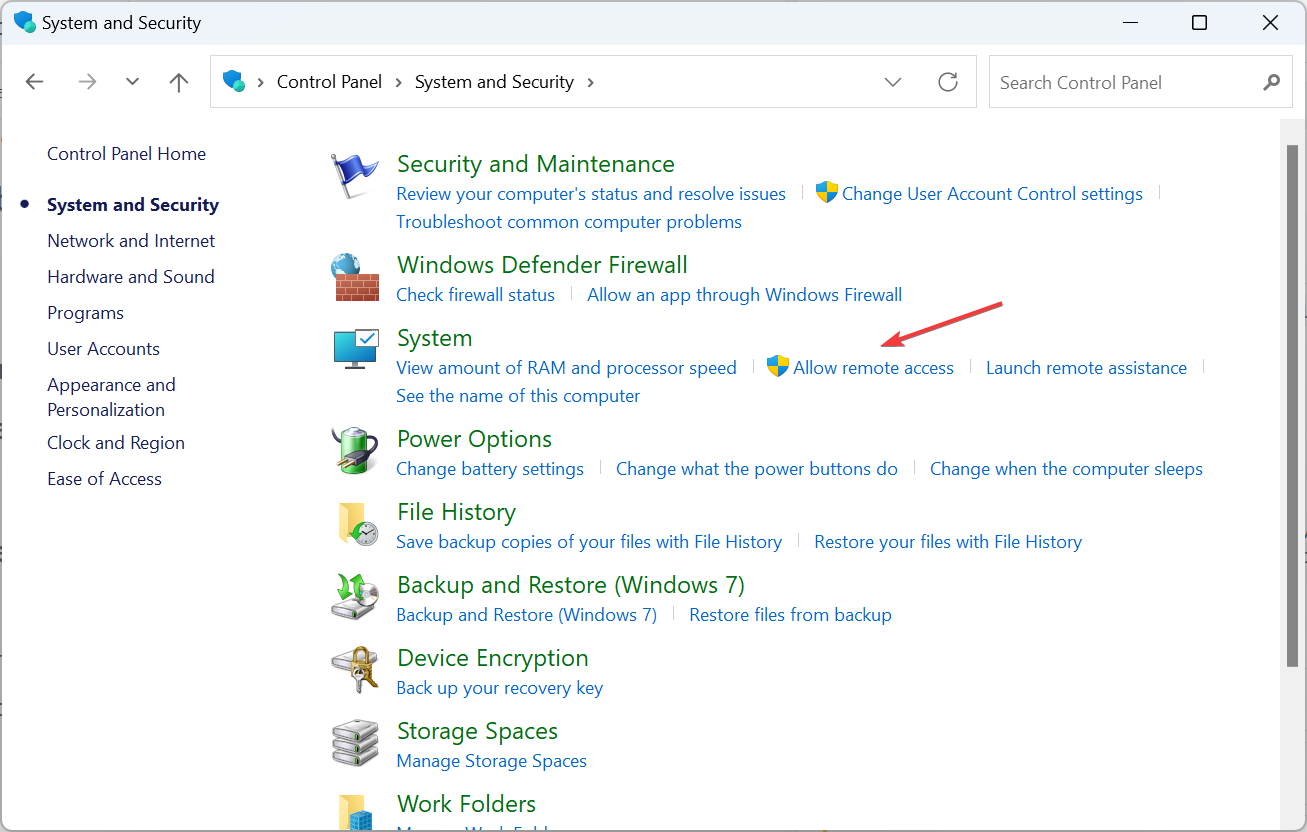Click the Security and Maintenance flag icon
The image size is (1307, 832).
355,177
